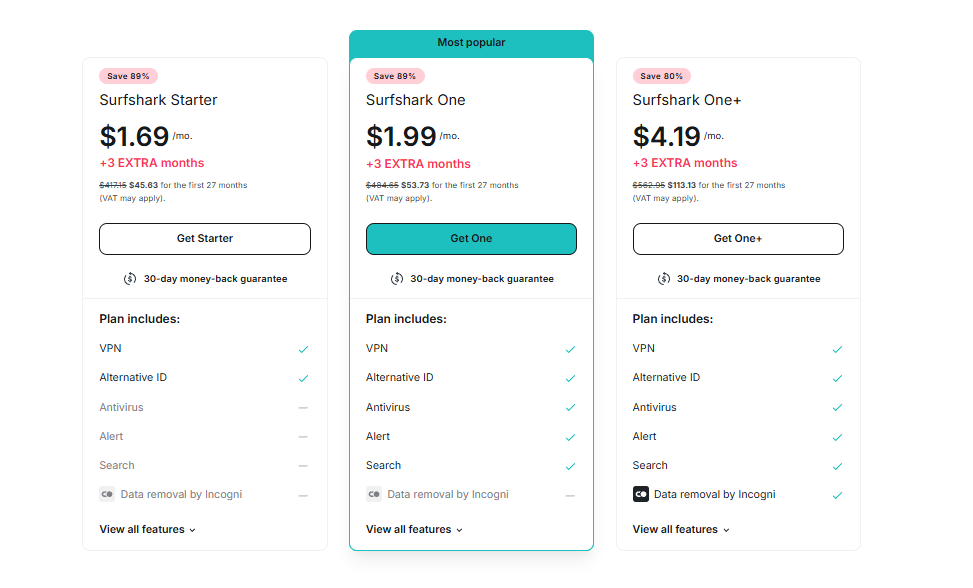Click the Incogni icon in the One plan
The width and height of the screenshot is (973, 588).
[374, 494]
